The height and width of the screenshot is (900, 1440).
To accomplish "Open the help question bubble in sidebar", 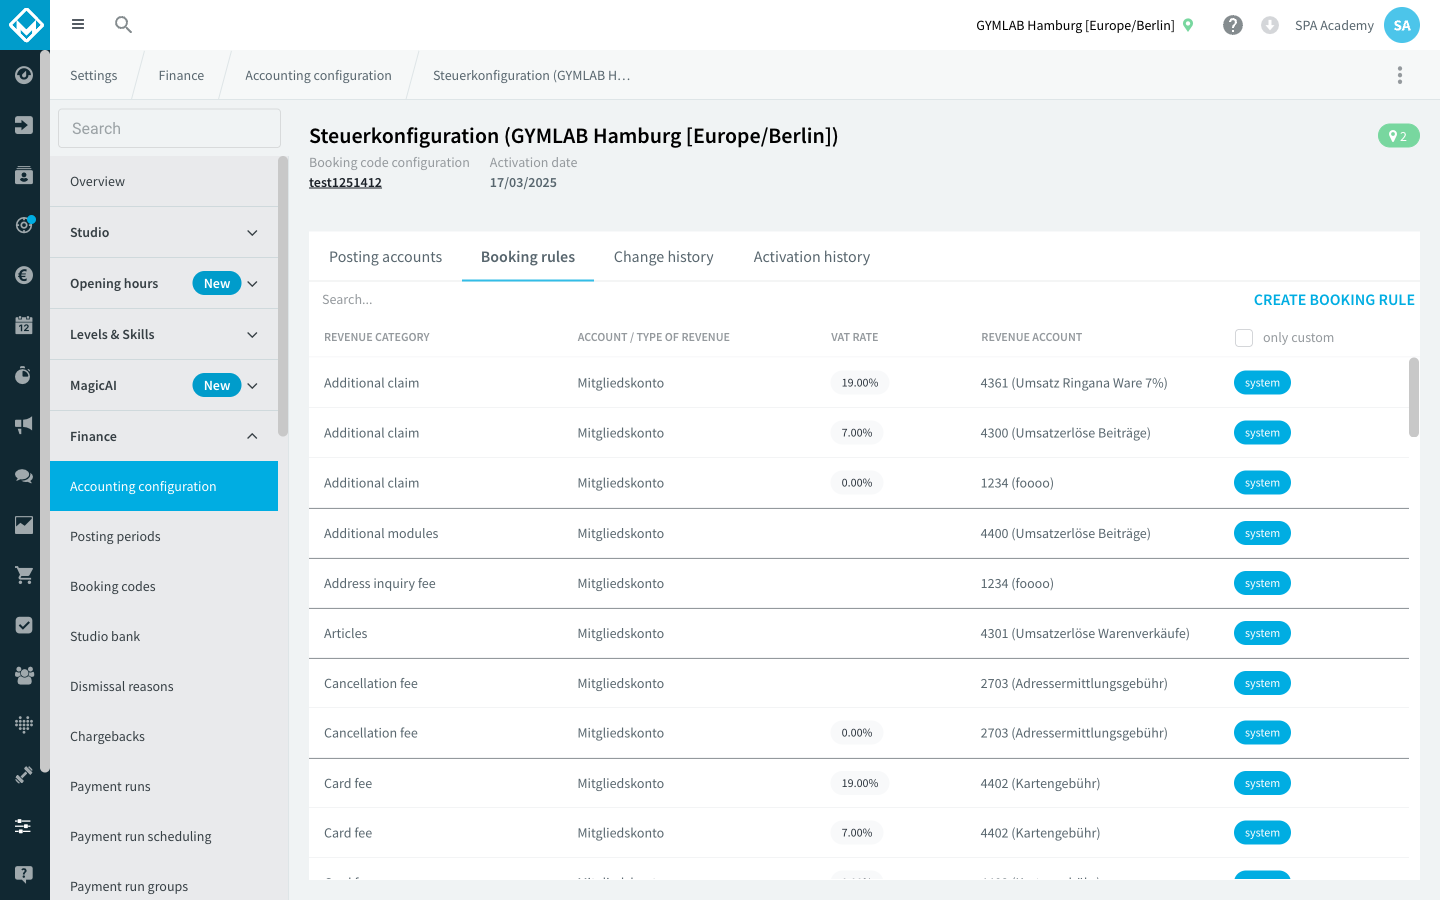I will [x=24, y=874].
